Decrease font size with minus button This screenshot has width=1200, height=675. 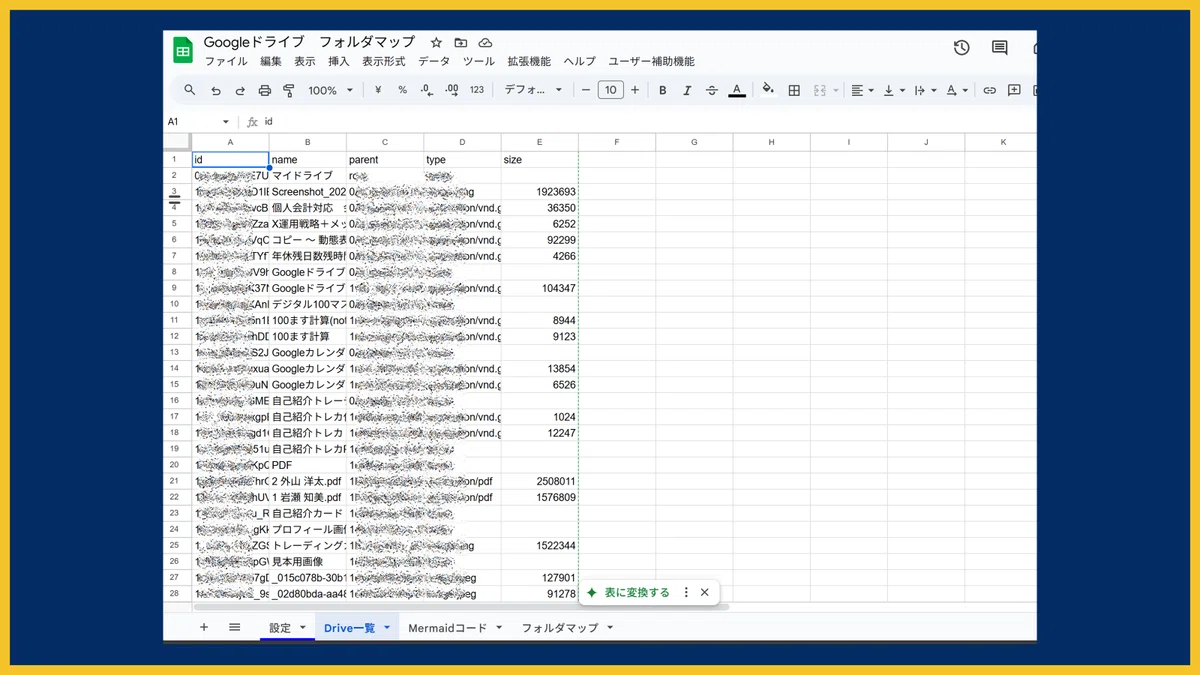(586, 90)
